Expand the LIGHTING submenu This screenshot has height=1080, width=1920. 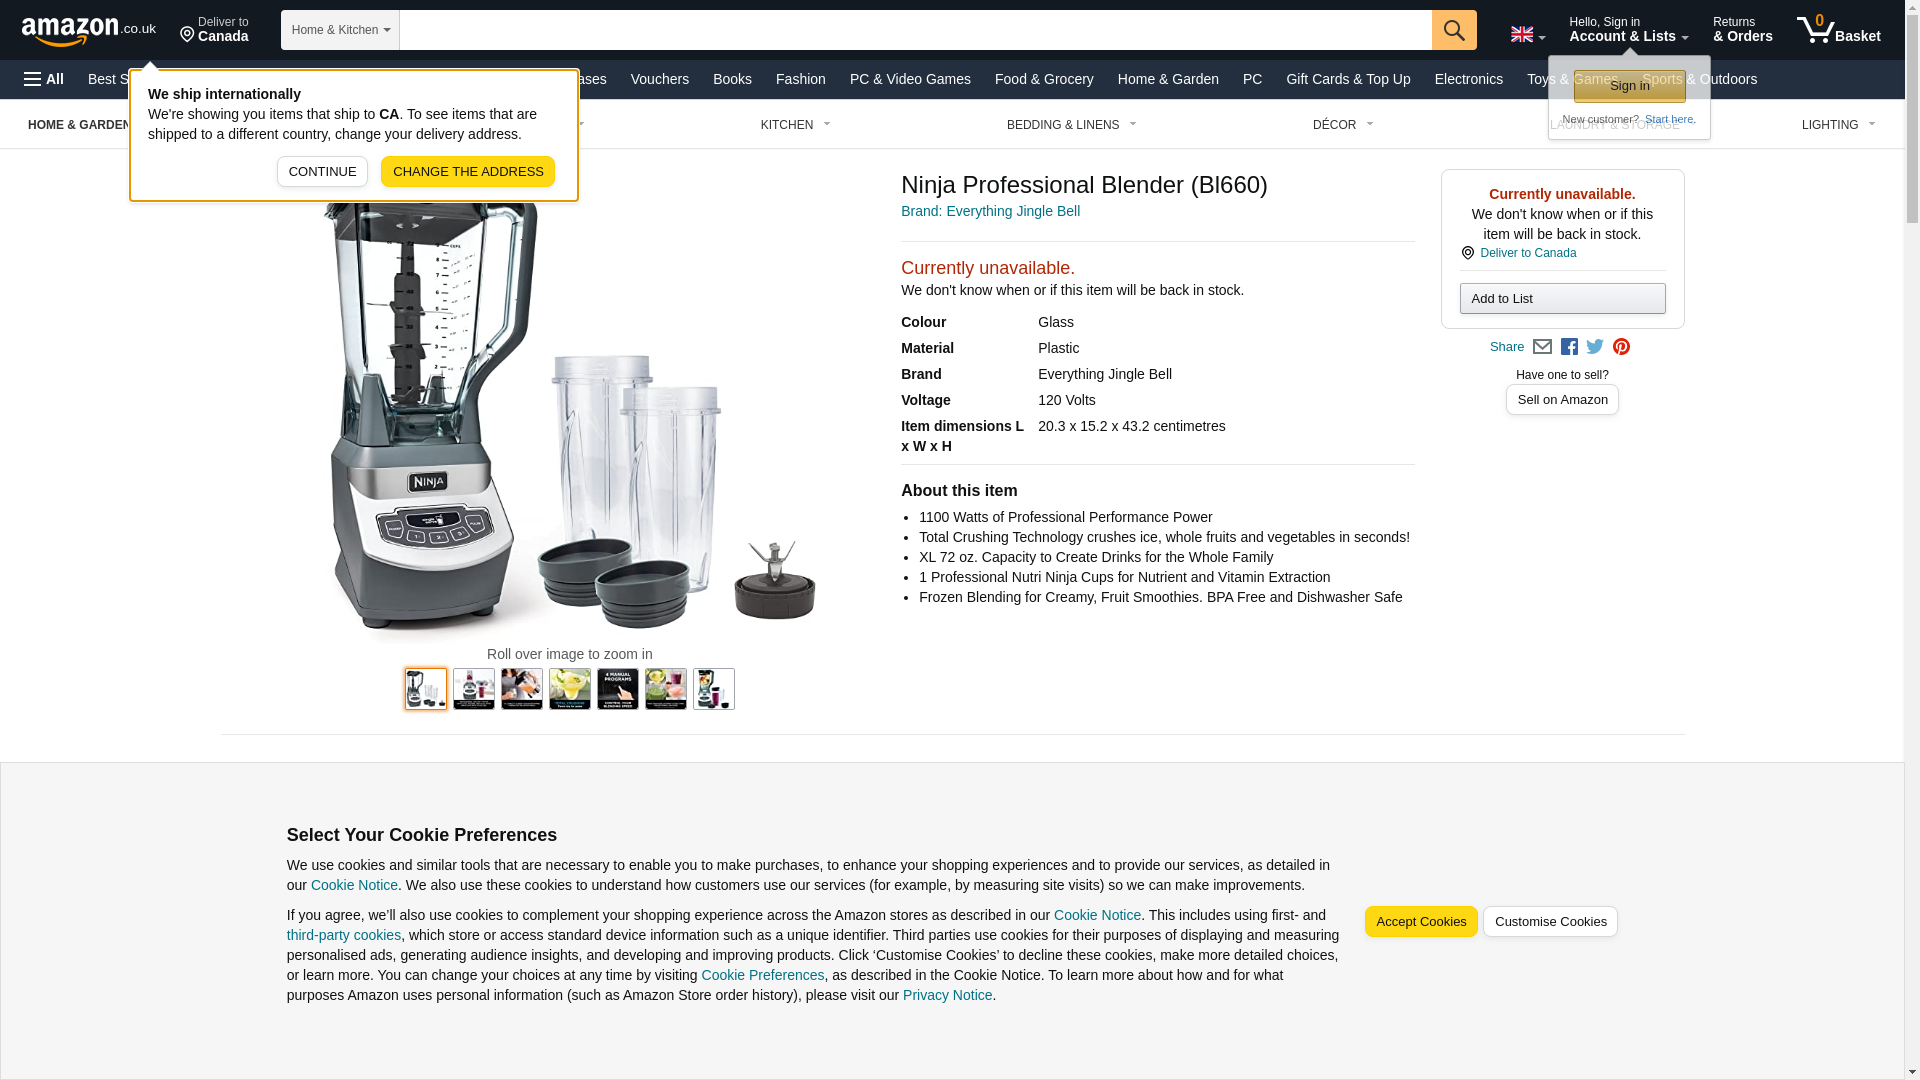tap(1838, 125)
